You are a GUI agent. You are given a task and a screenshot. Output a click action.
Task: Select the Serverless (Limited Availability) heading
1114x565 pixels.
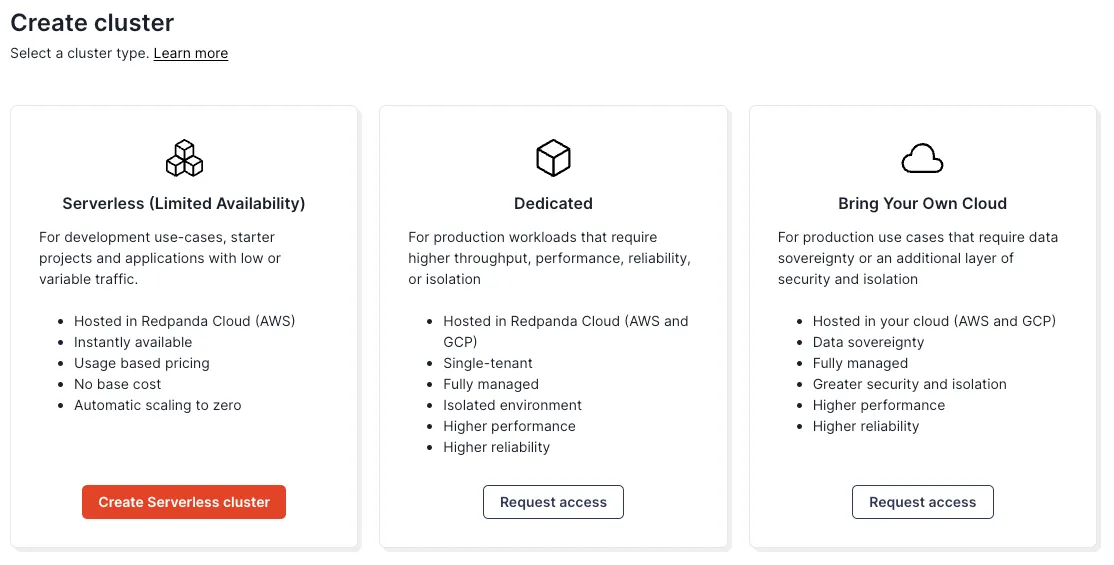point(184,203)
